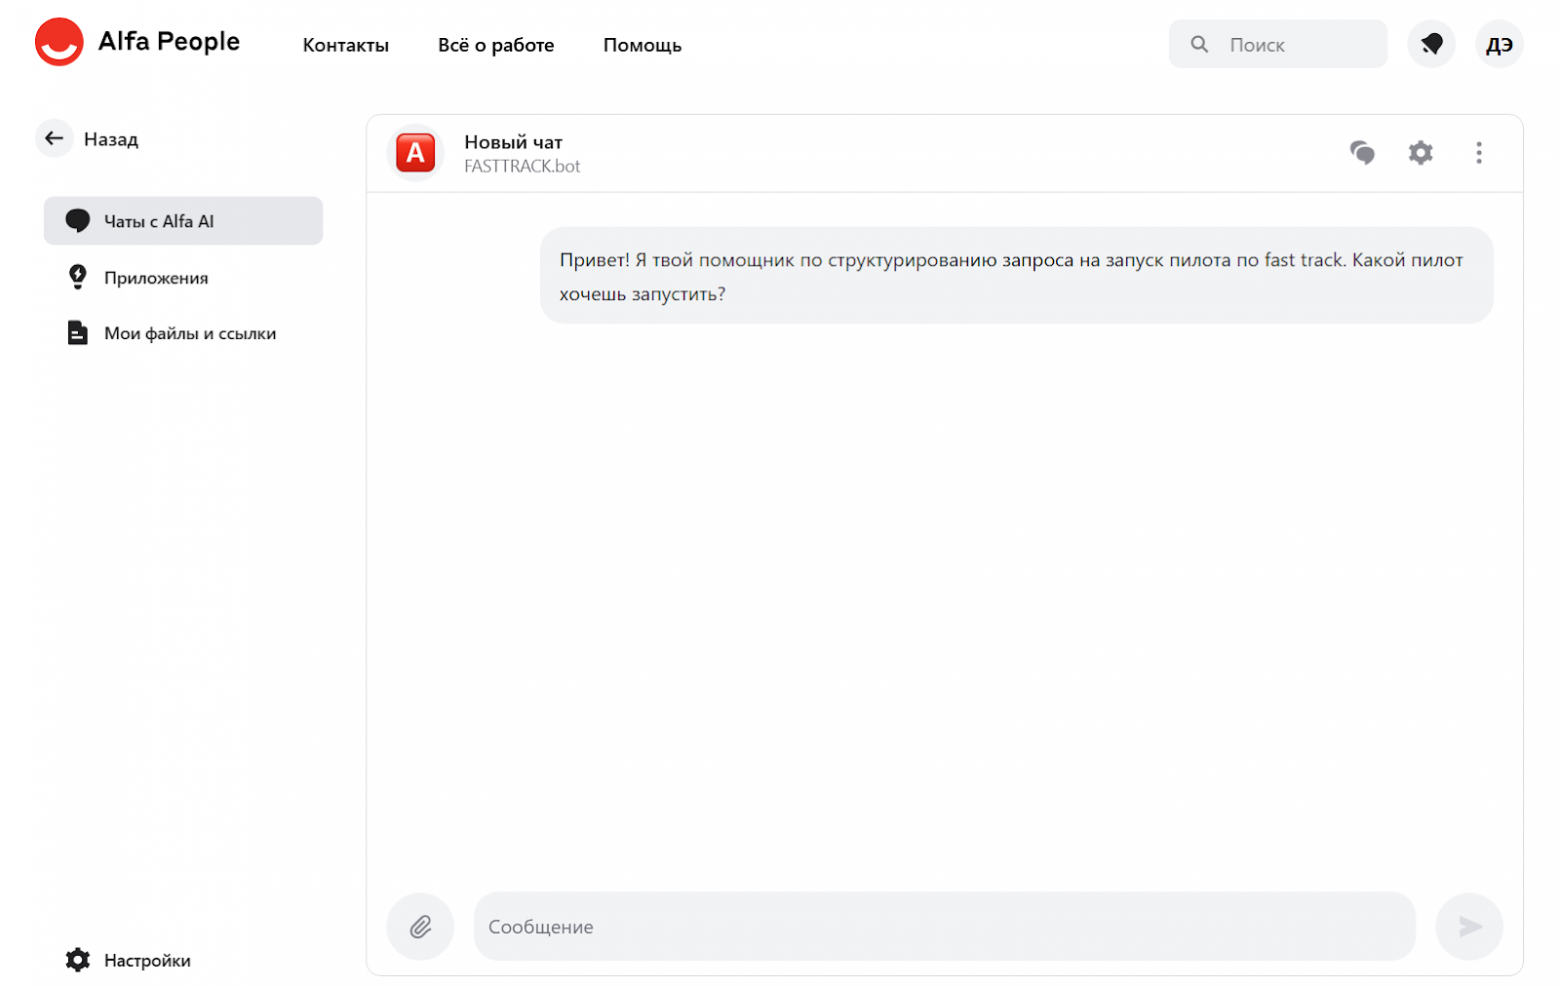Attach a file with the paperclip icon
Image resolution: width=1560 pixels, height=986 pixels.
420,926
